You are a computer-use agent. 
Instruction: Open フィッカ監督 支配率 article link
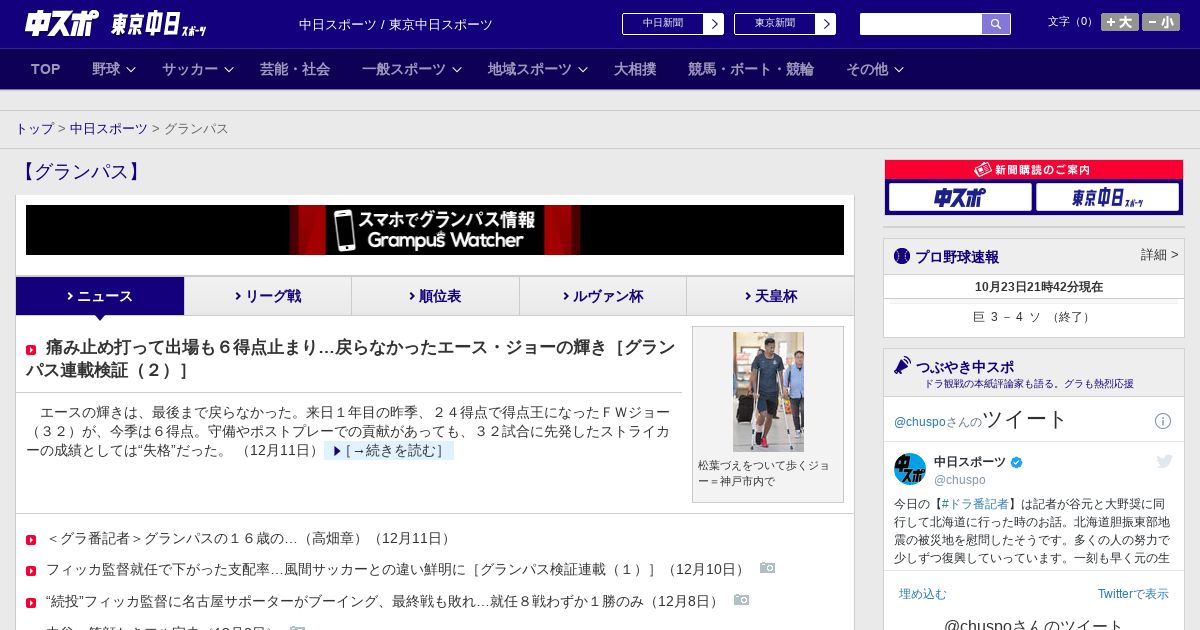(397, 570)
